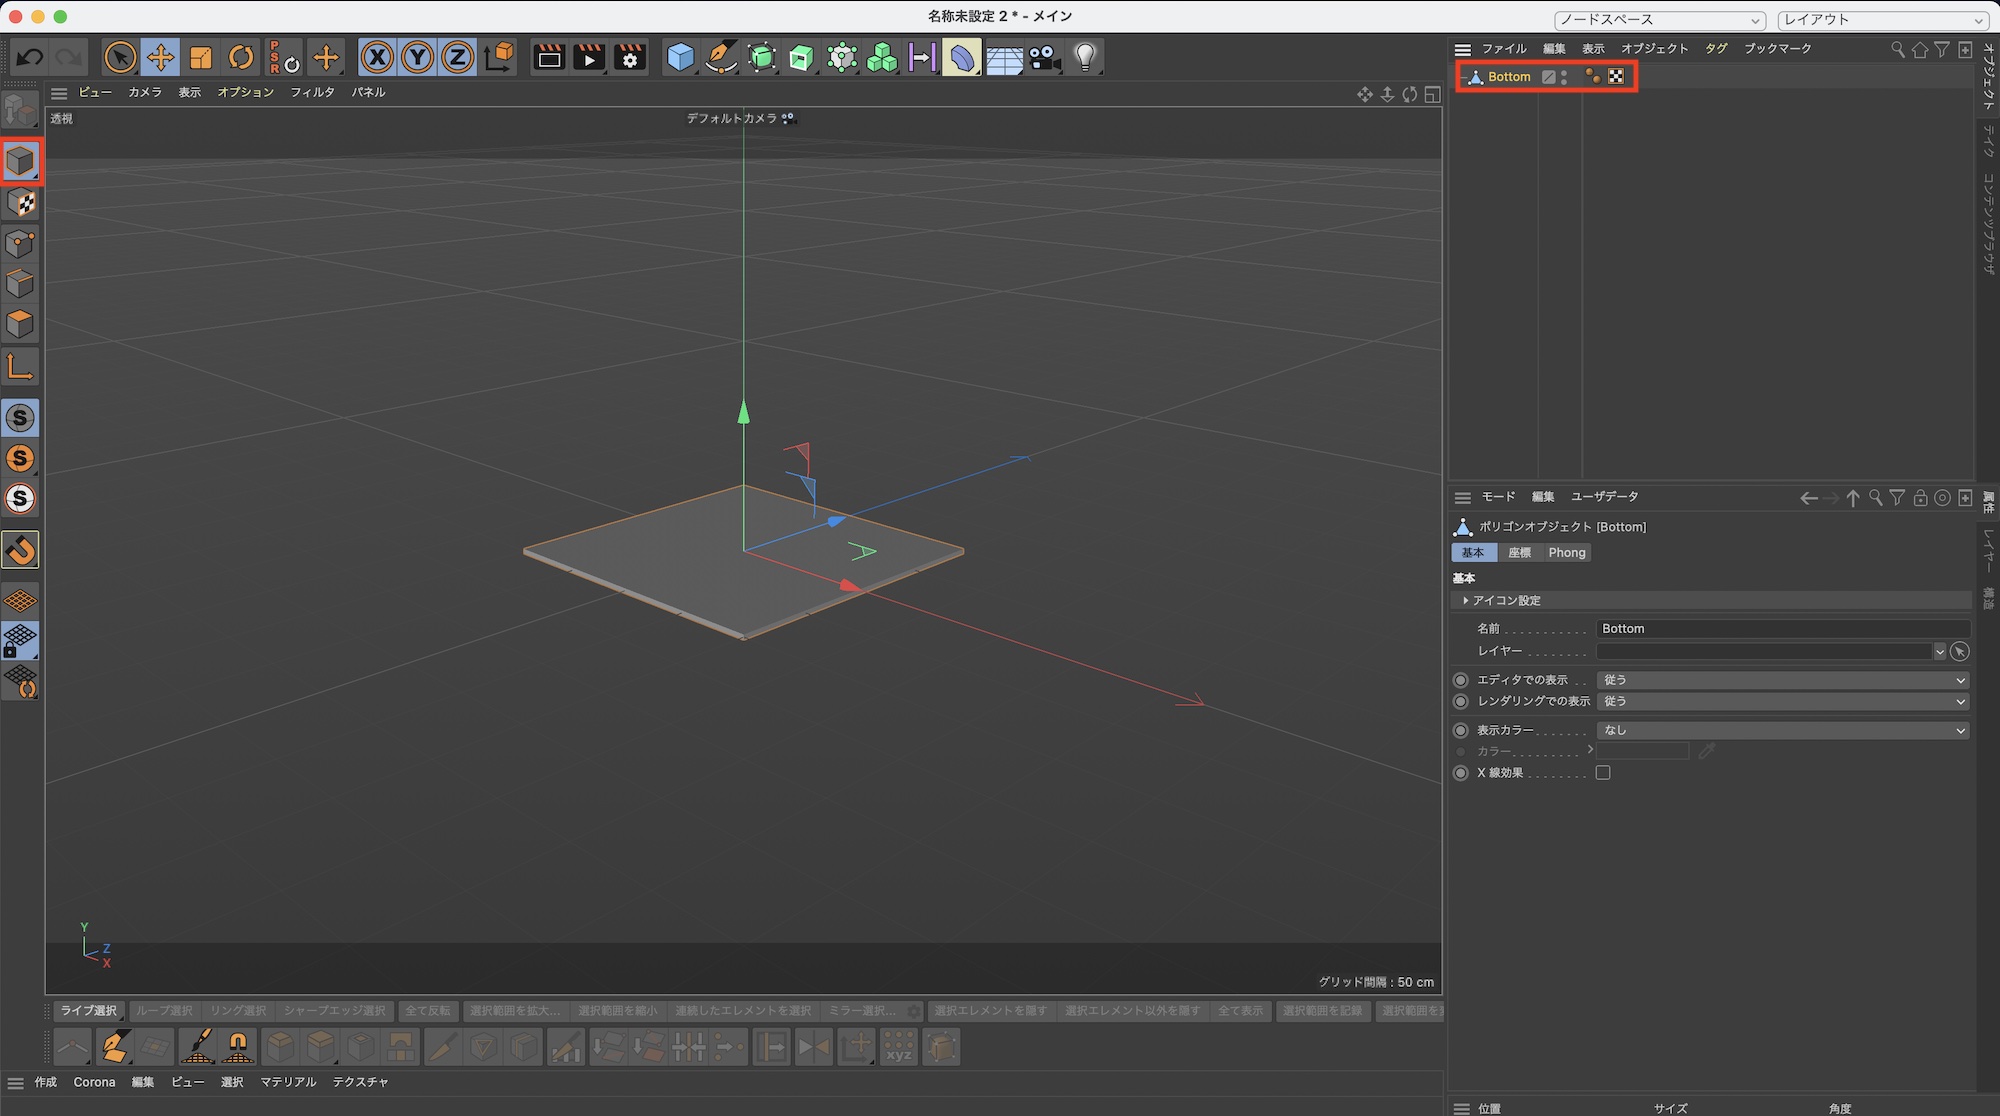
Task: Click 全て反転 button
Action: tap(427, 1010)
